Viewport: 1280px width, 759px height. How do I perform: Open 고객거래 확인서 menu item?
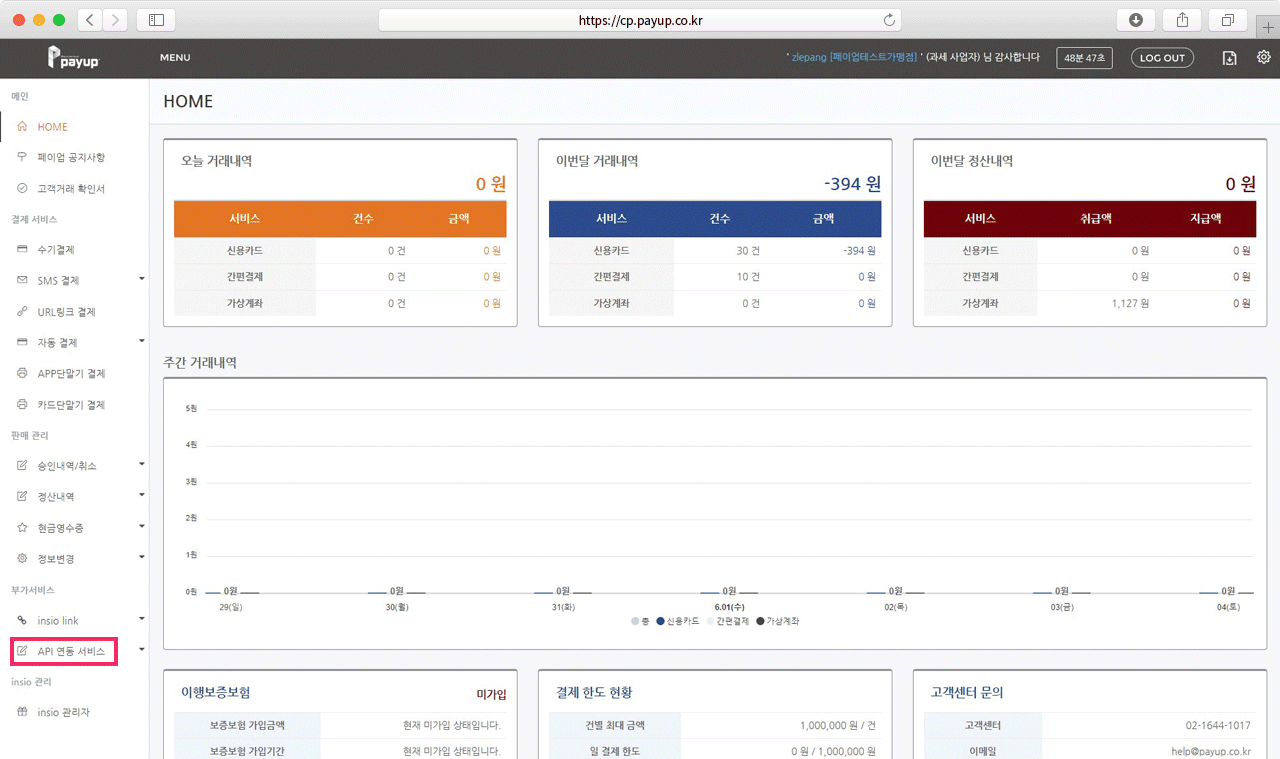click(71, 188)
